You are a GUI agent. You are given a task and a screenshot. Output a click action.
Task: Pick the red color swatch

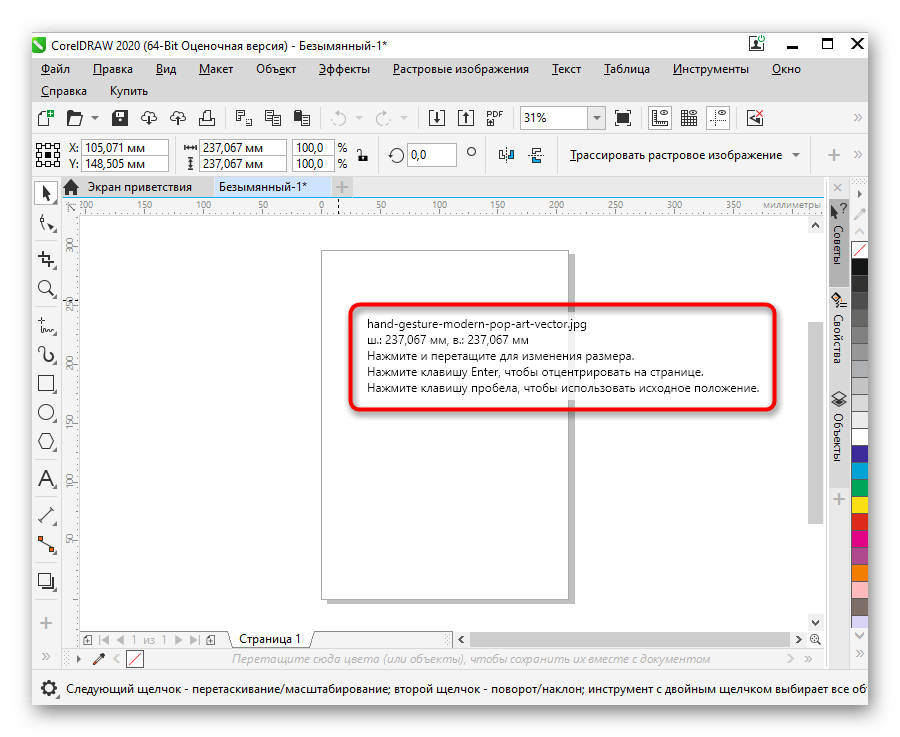pos(859,522)
